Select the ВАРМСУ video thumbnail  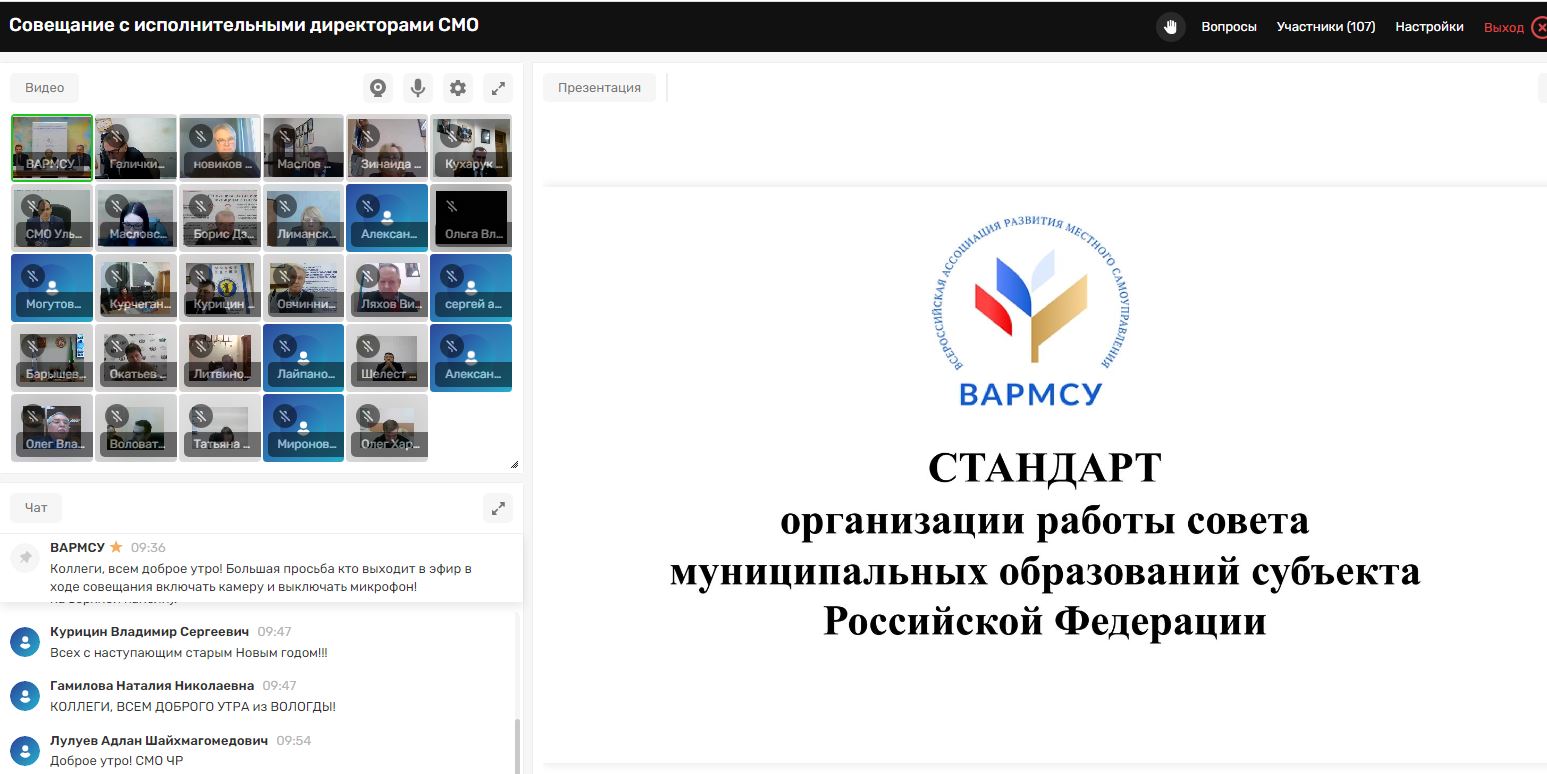pyautogui.click(x=52, y=148)
